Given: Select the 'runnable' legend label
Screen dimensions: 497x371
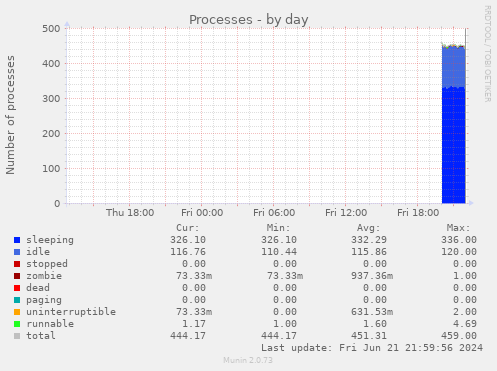Looking at the screenshot, I should coord(50,324).
